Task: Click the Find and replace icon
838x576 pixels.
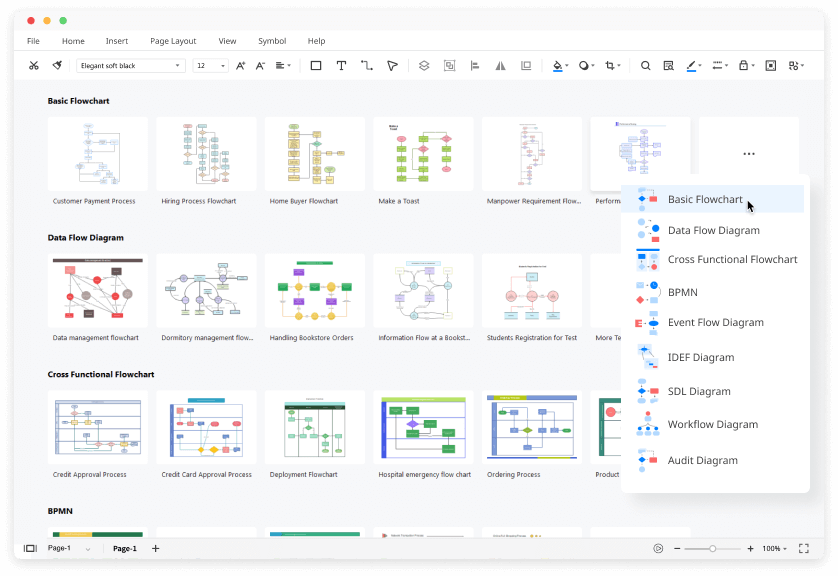Action: coord(669,66)
